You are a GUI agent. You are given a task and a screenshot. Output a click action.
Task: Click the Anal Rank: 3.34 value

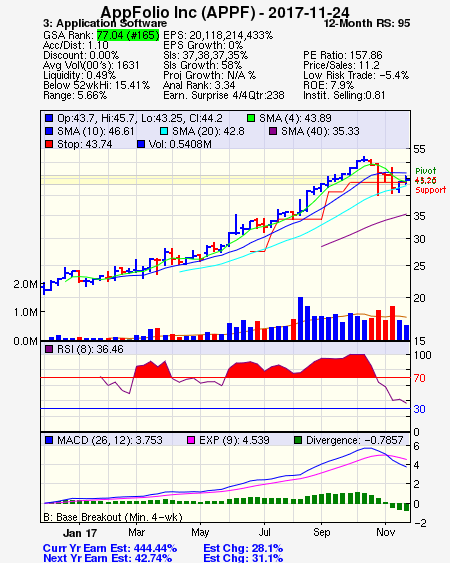click(199, 85)
